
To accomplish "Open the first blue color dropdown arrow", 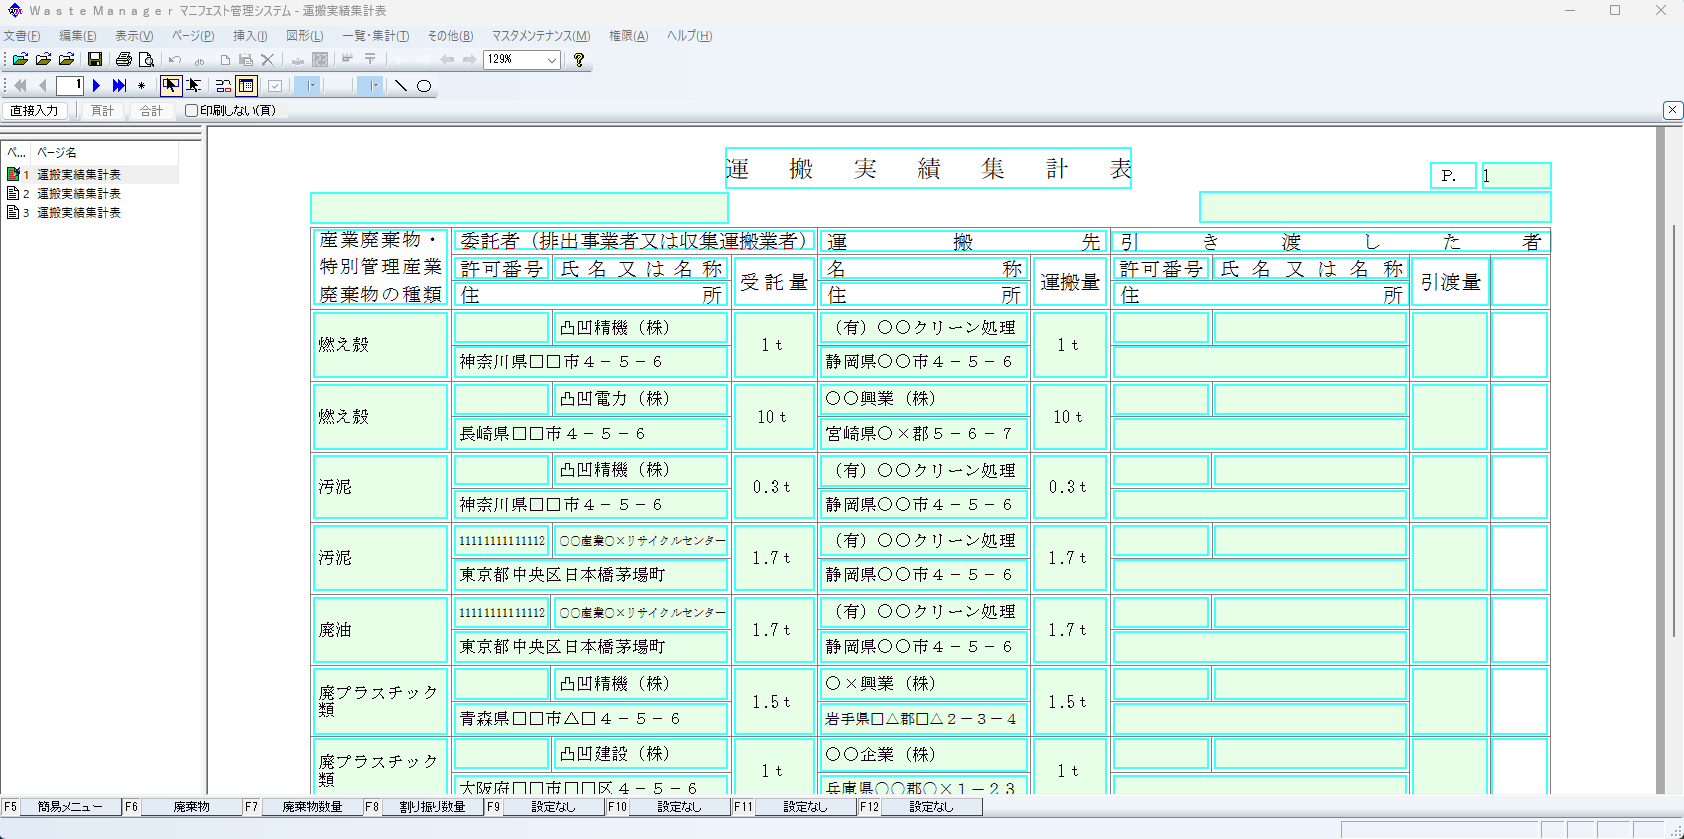I will (x=312, y=86).
